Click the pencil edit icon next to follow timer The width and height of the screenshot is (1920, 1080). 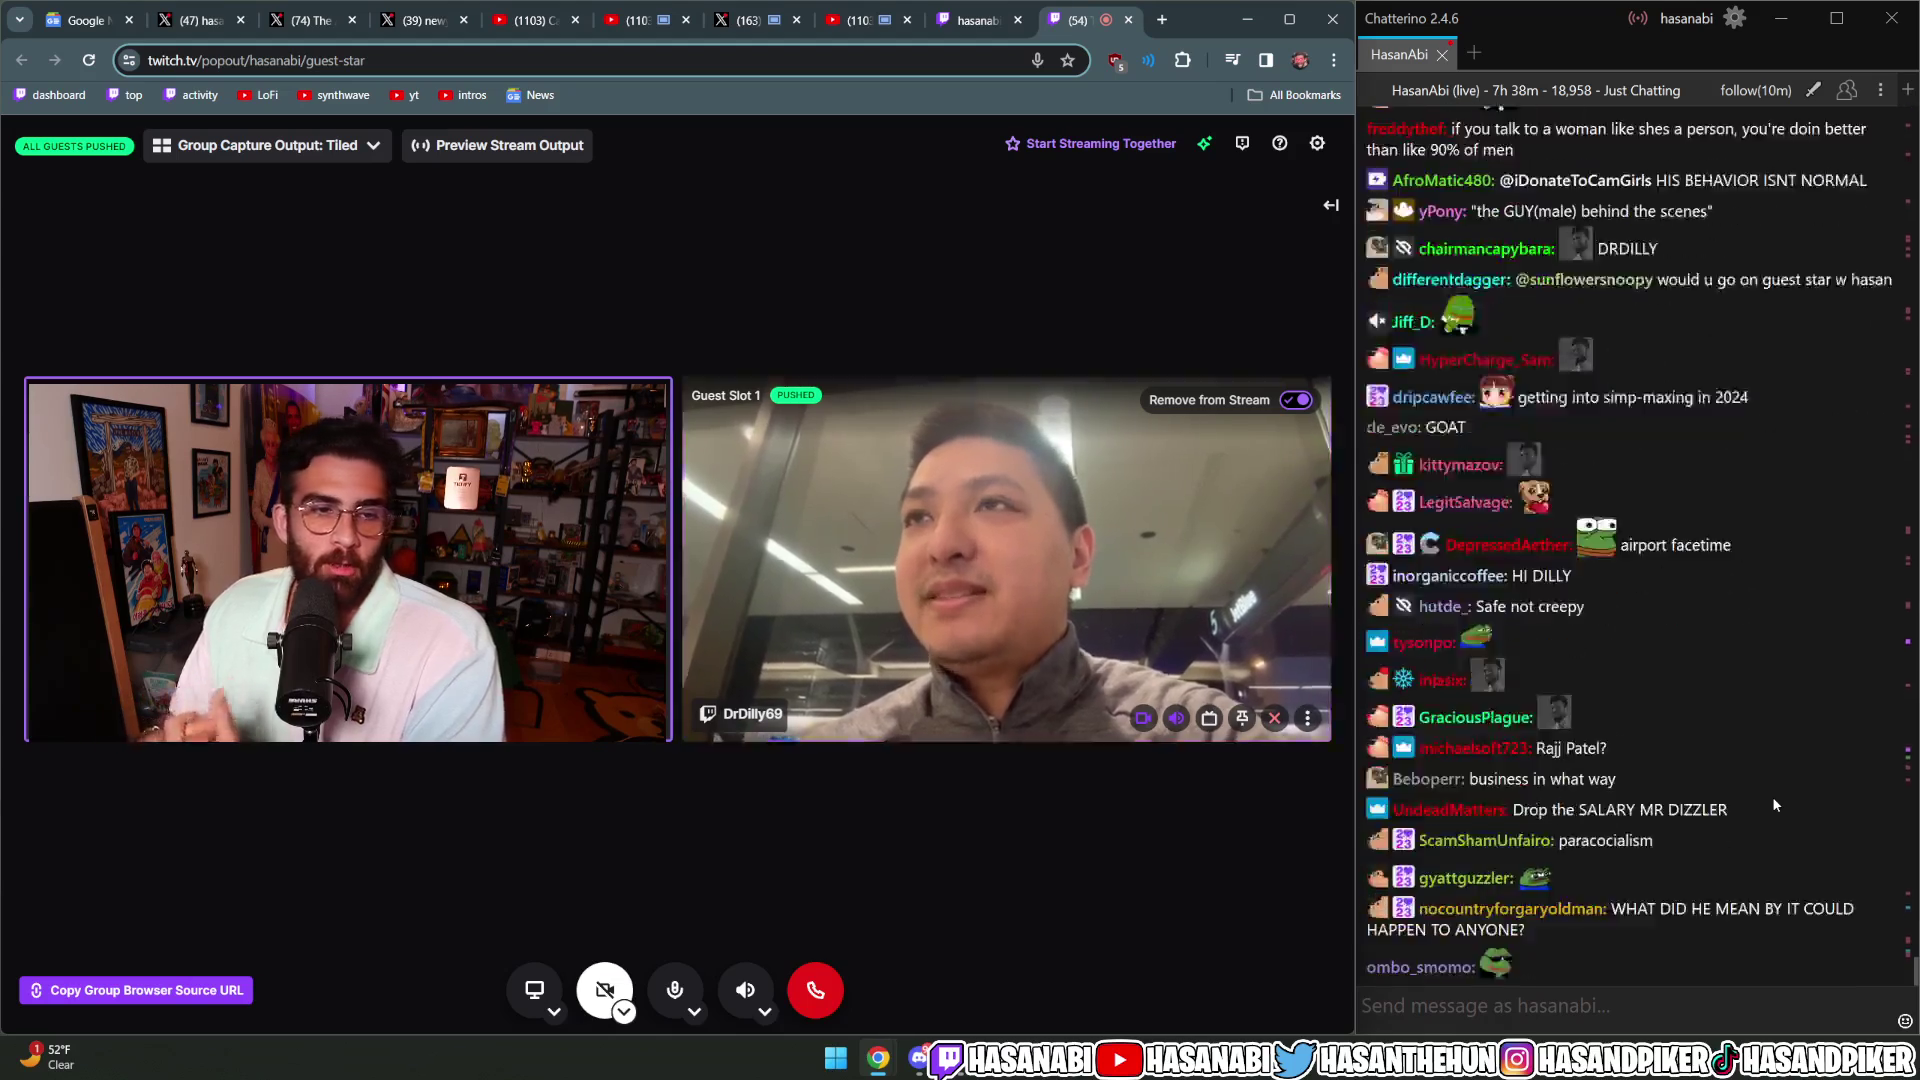coord(1813,90)
